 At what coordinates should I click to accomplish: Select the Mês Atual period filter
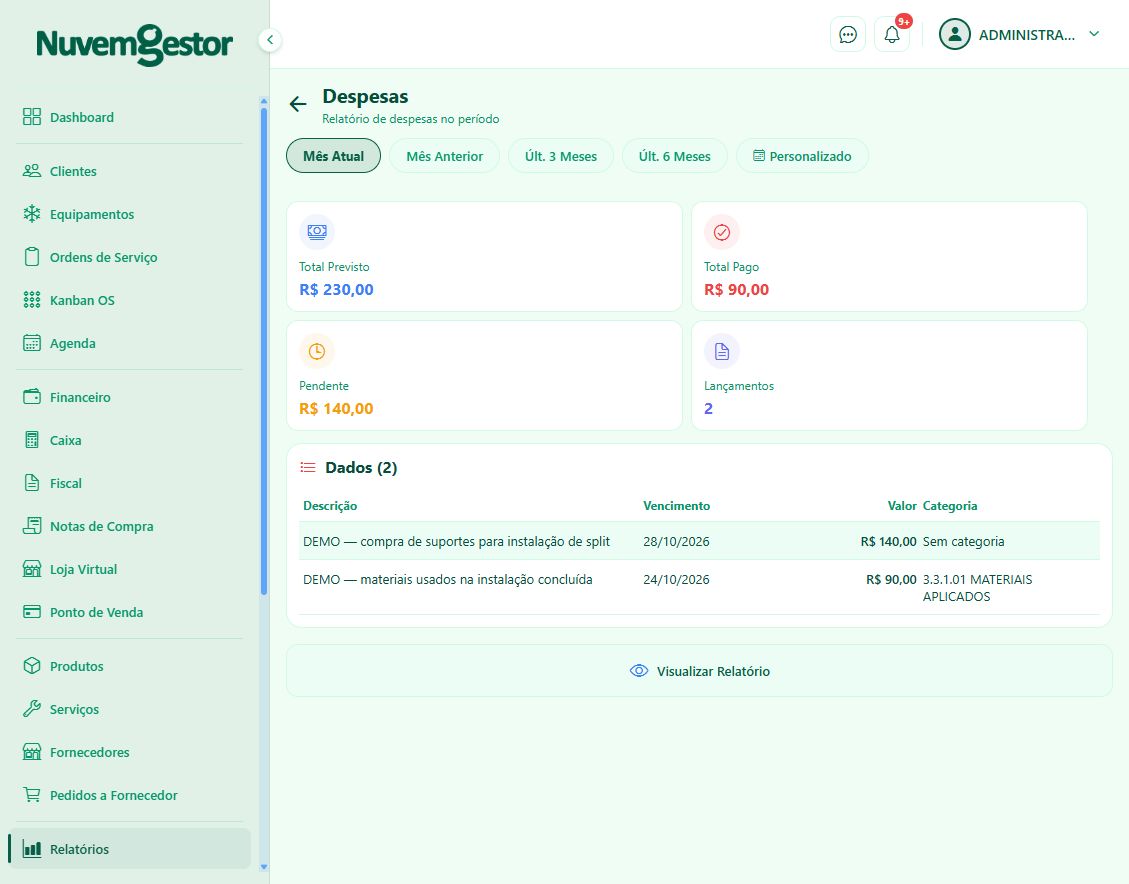333,156
